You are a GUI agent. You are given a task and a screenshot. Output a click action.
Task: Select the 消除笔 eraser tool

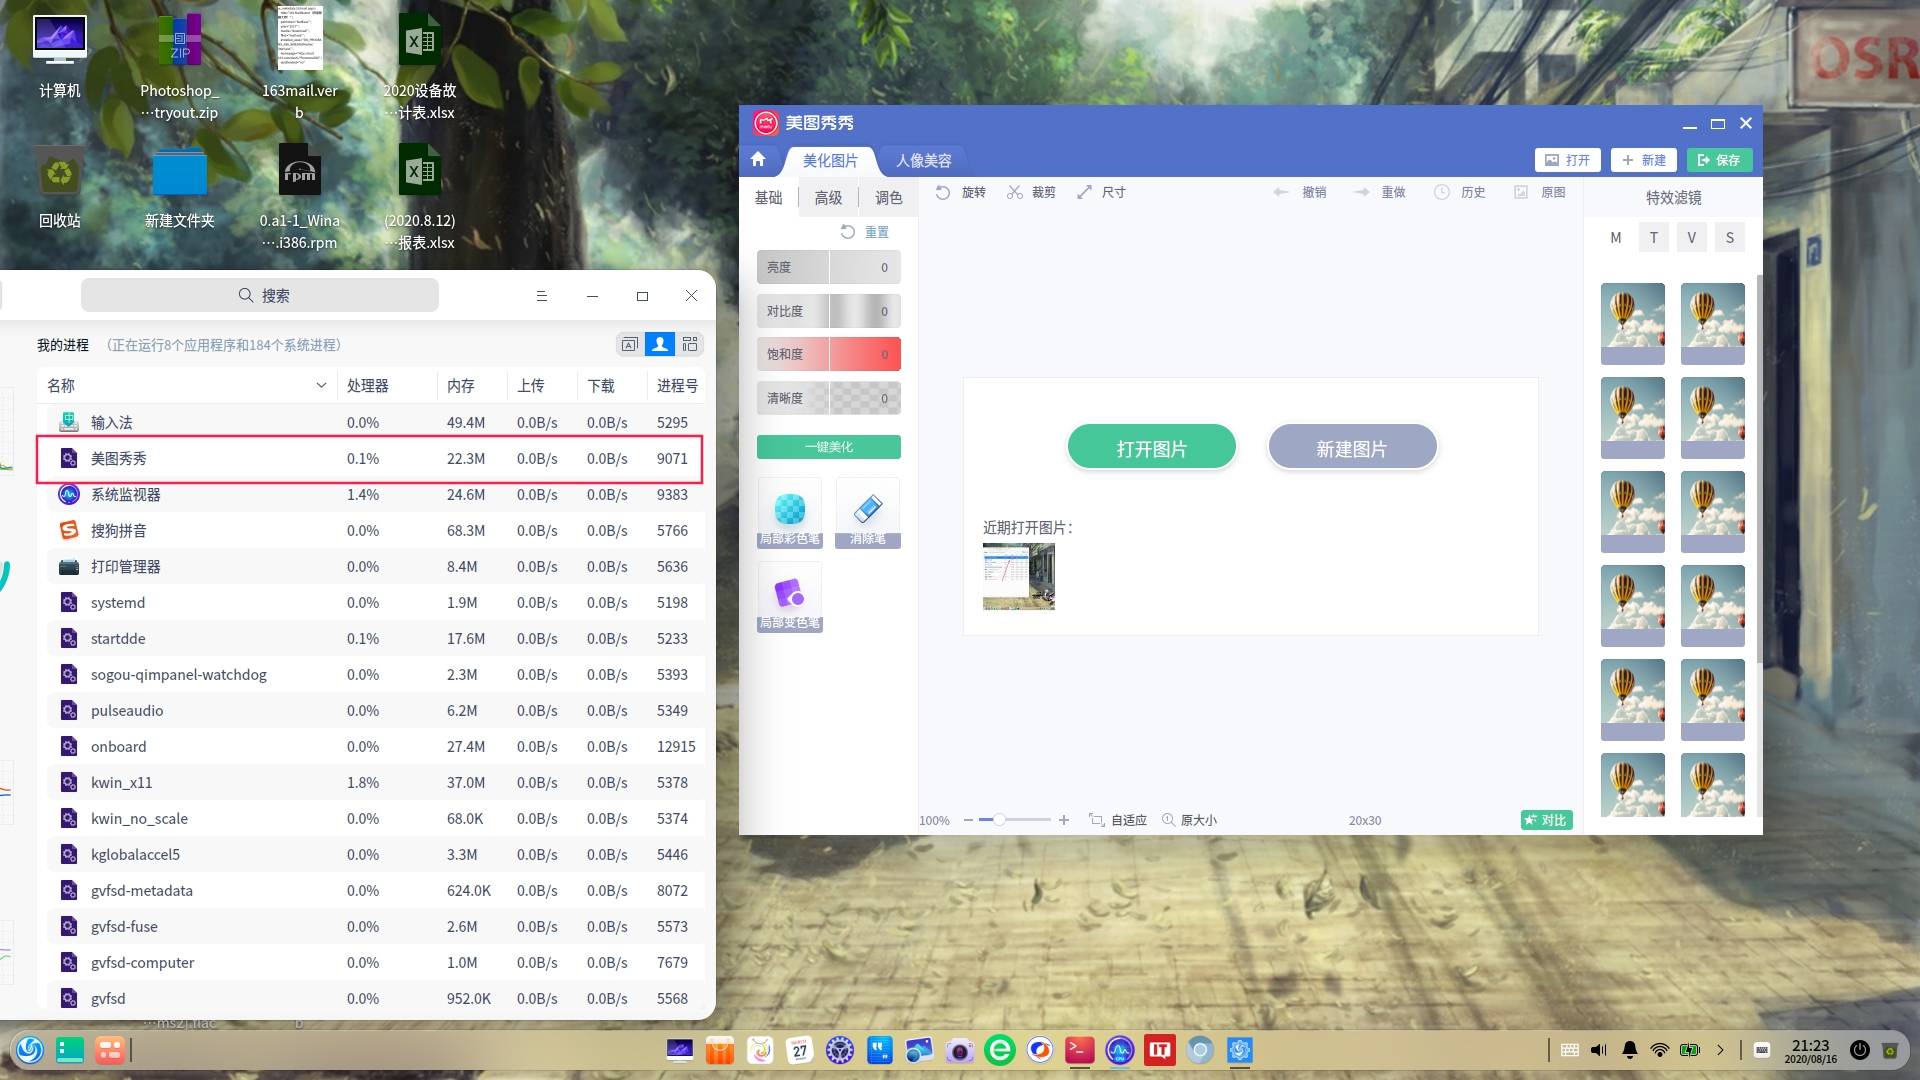point(868,513)
